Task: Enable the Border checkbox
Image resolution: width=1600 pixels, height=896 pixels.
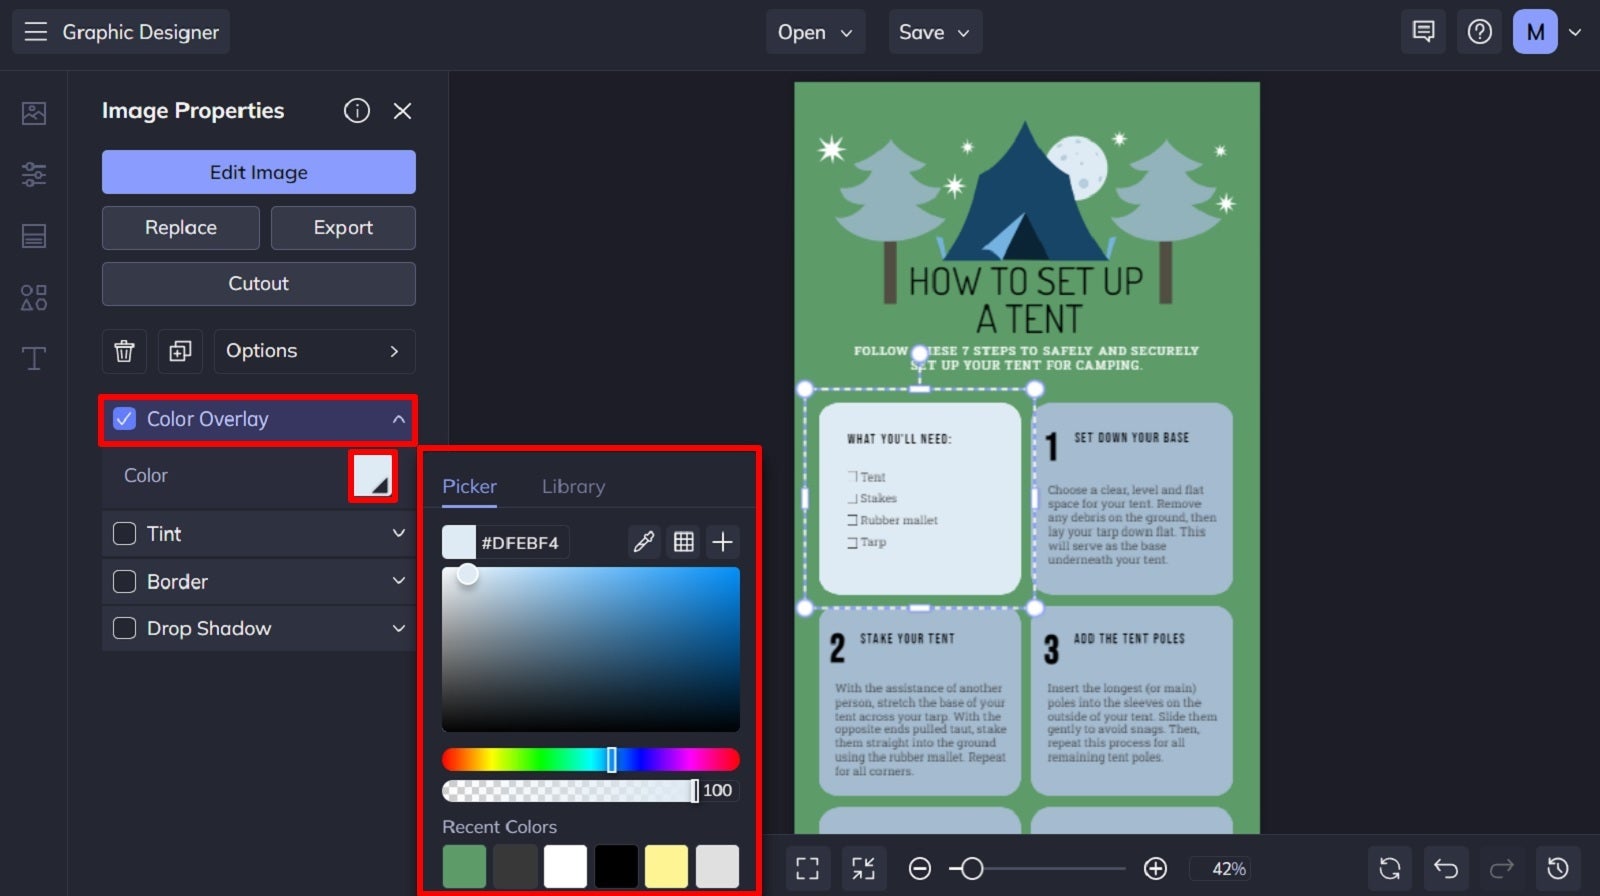Action: (x=125, y=581)
